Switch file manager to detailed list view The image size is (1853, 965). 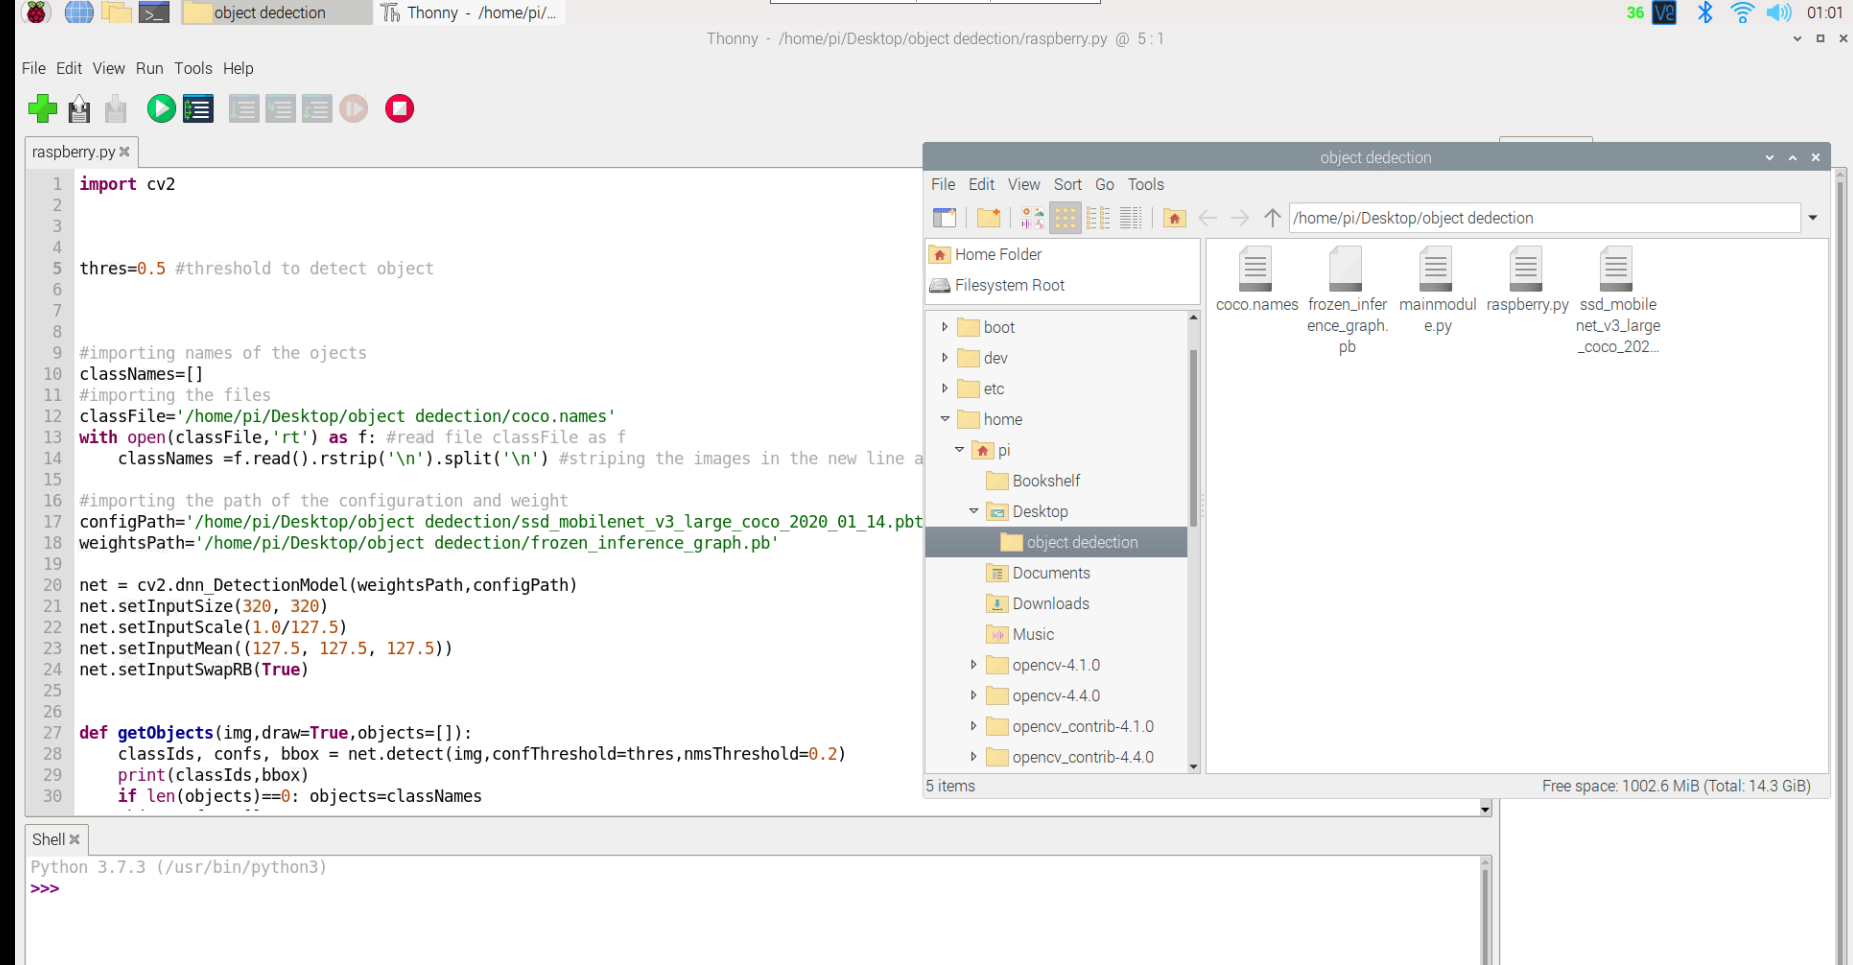(x=1131, y=218)
